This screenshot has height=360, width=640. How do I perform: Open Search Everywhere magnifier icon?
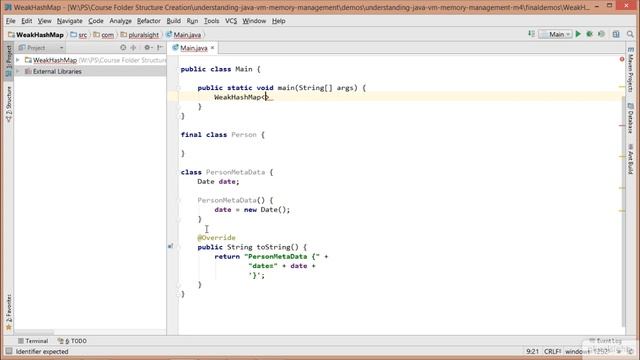tap(630, 34)
